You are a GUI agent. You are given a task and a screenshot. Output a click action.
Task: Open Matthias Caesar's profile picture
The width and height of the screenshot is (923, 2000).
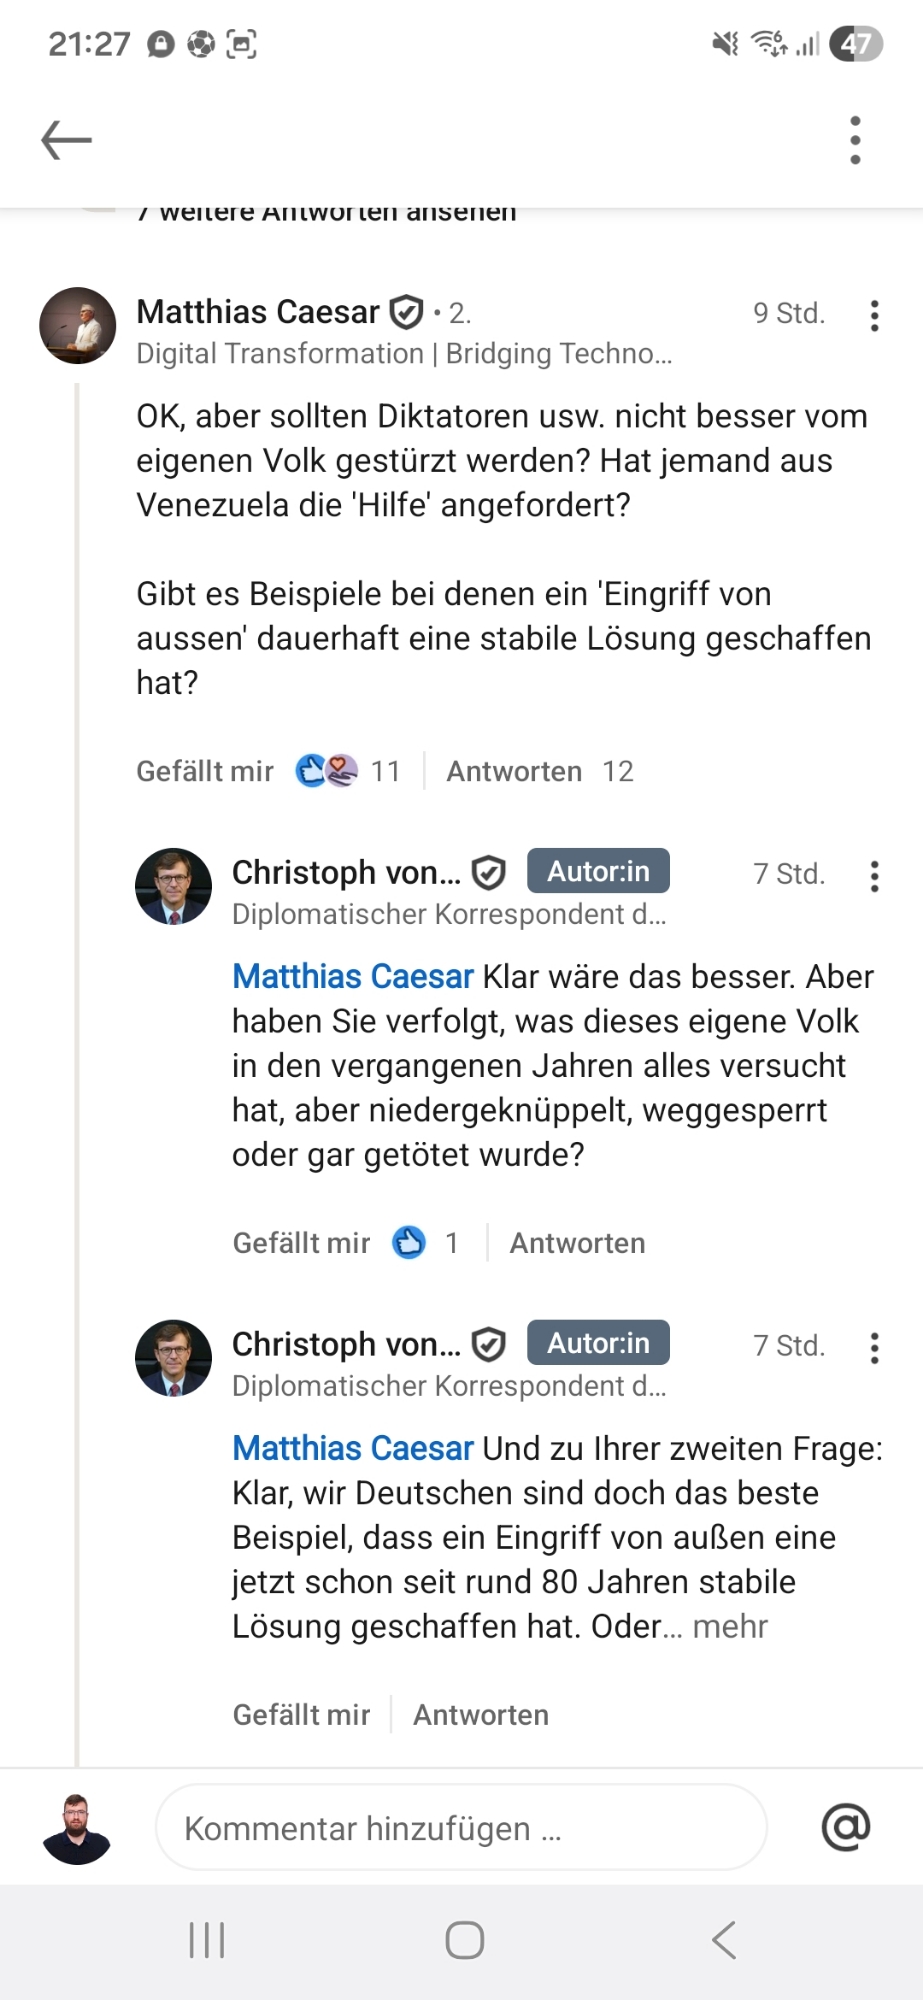click(78, 326)
